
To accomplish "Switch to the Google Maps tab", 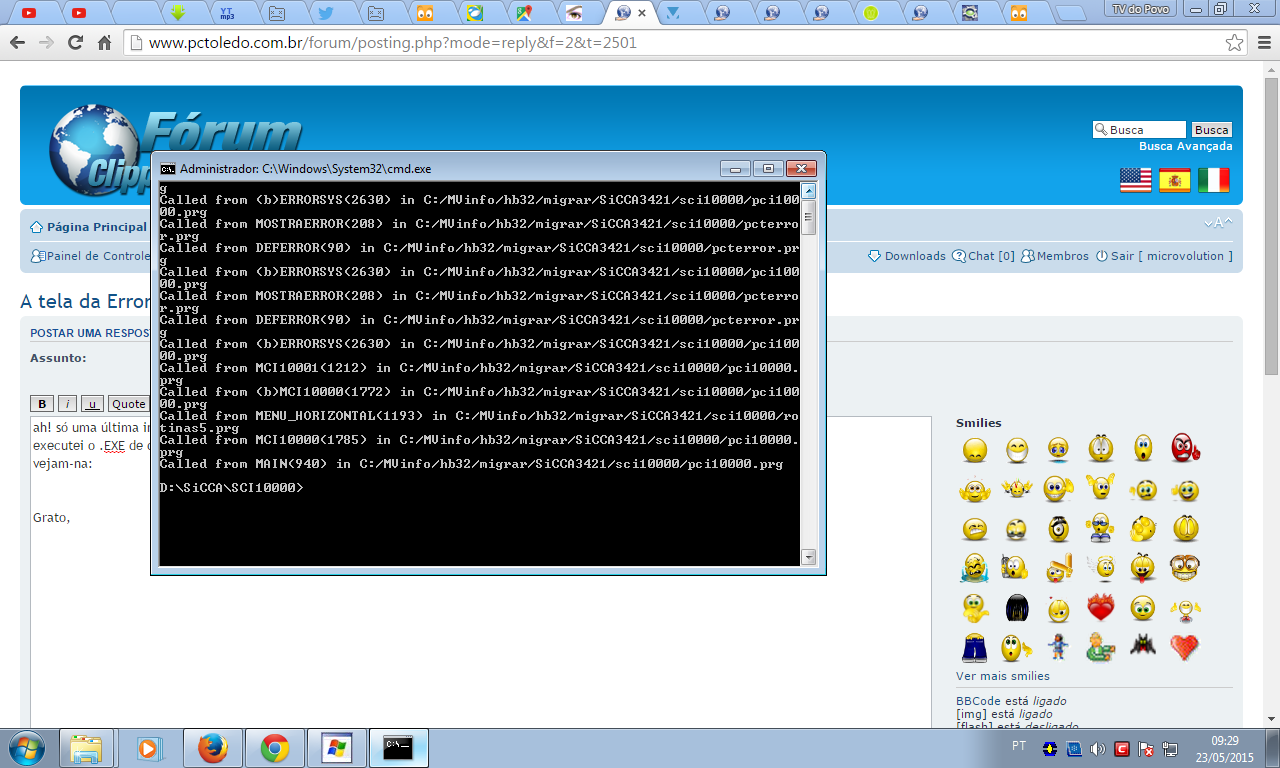I will tap(522, 13).
